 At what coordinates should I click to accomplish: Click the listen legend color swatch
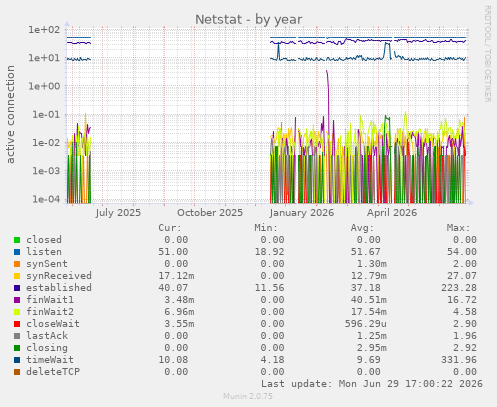[17, 252]
